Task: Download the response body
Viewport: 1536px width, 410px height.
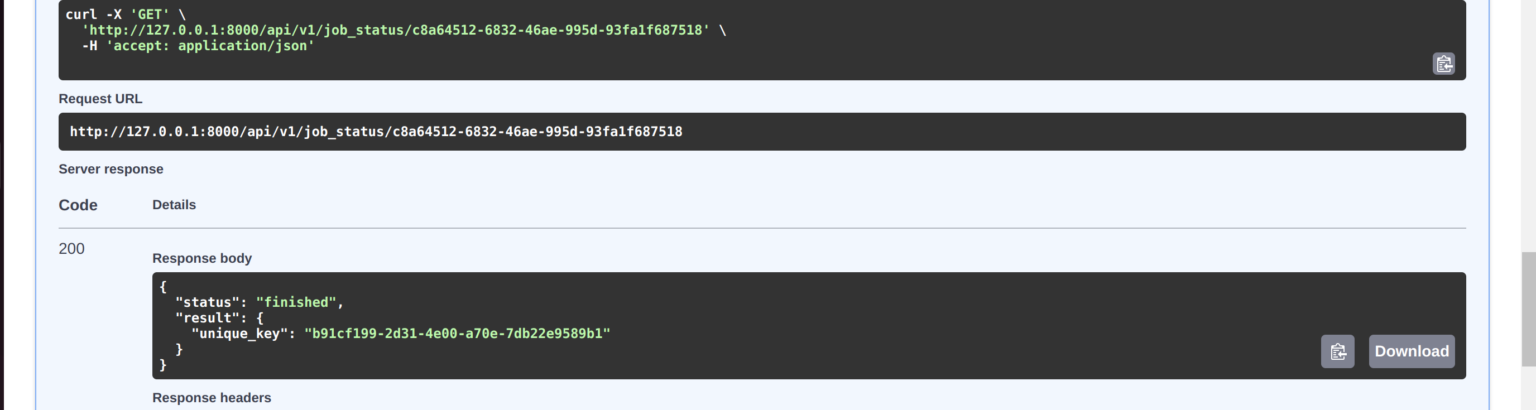Action: point(1411,351)
